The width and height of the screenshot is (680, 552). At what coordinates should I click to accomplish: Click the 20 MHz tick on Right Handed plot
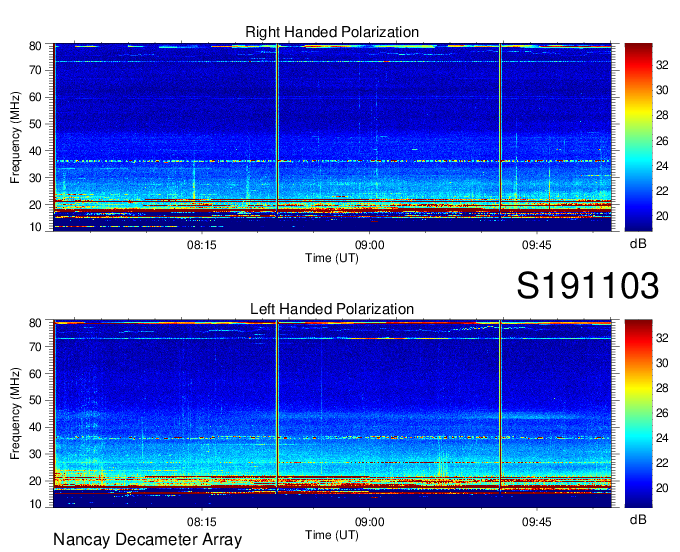pyautogui.click(x=35, y=205)
